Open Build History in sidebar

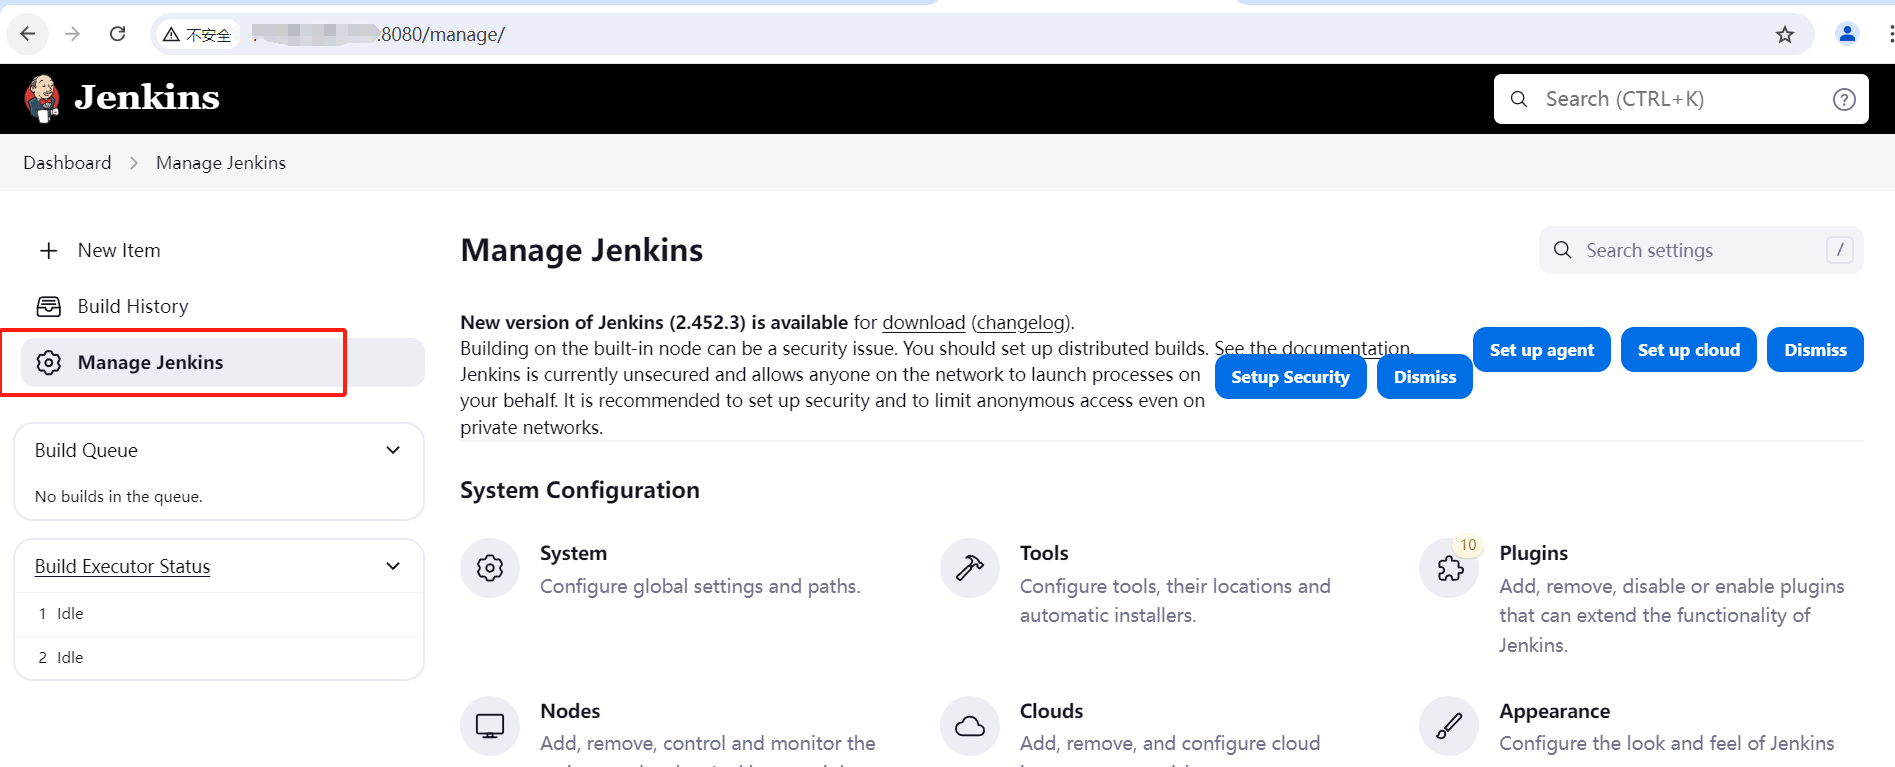click(133, 306)
